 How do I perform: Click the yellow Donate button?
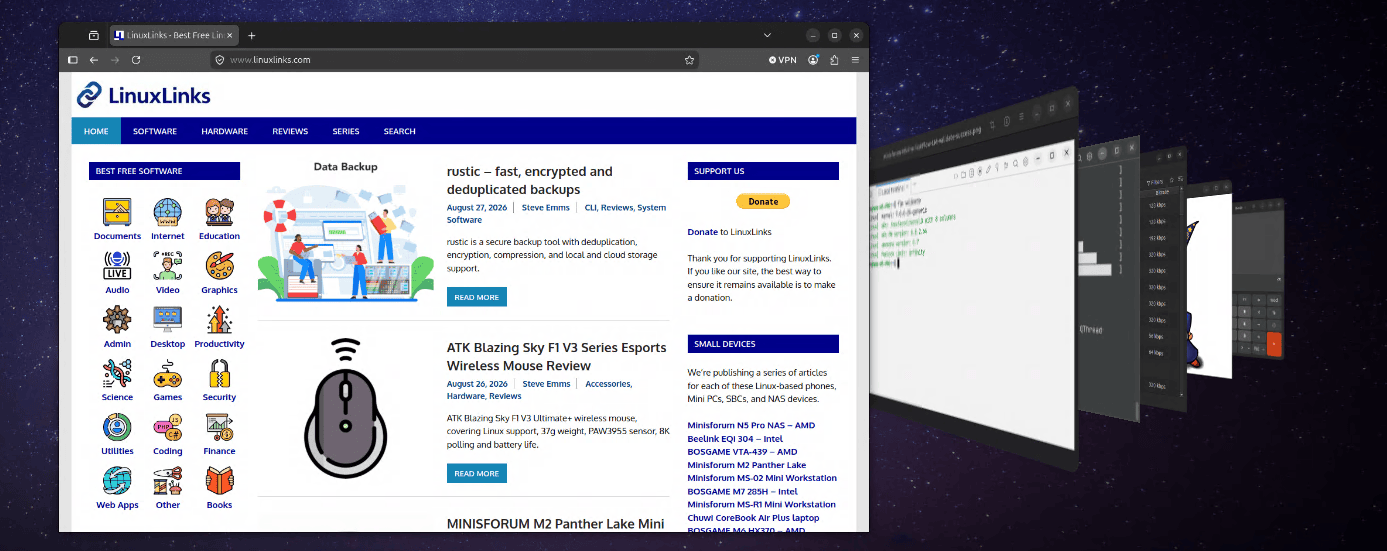point(763,201)
